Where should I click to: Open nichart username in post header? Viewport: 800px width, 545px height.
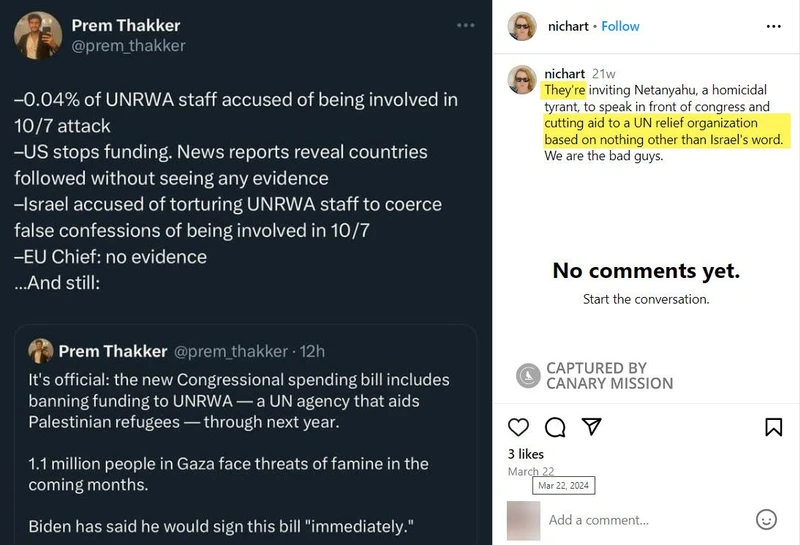(x=566, y=26)
